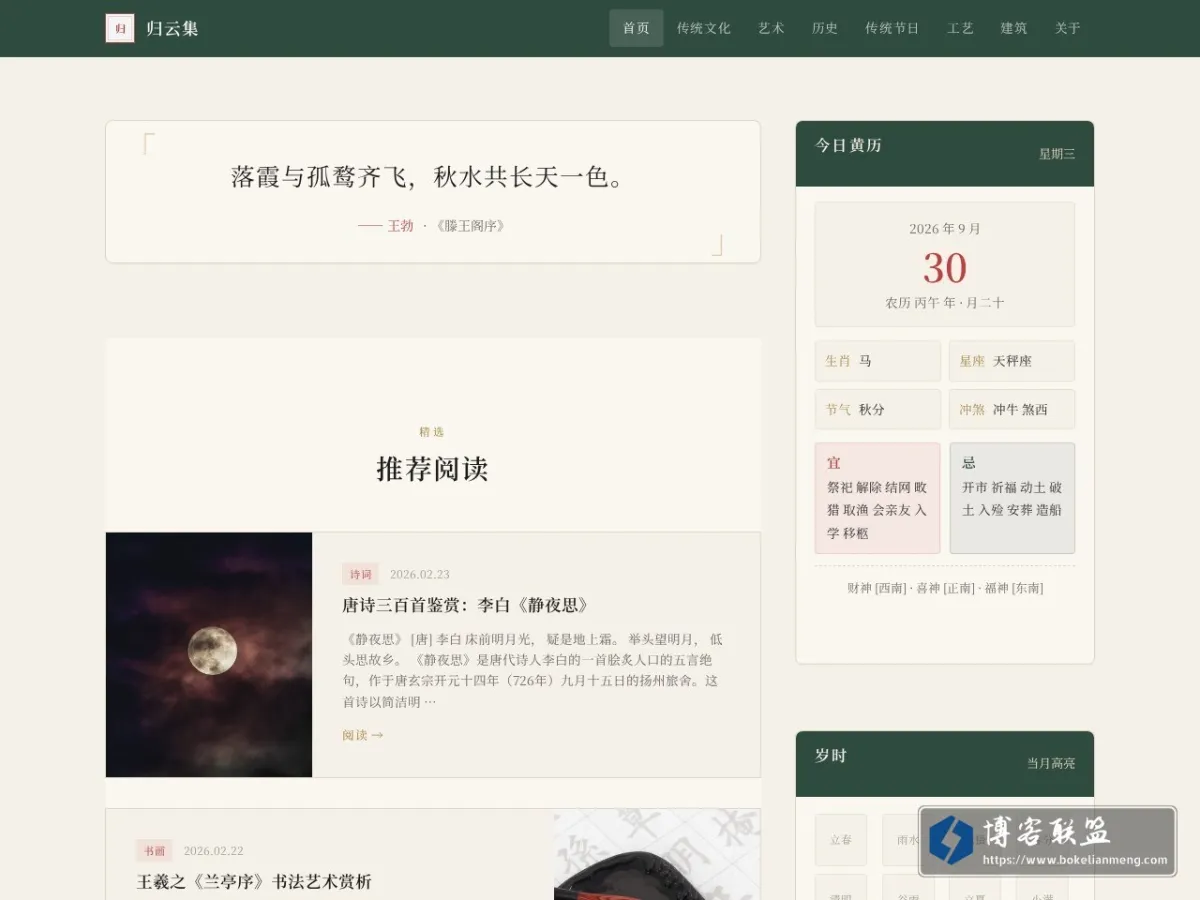Select the 立春 solar term tile

click(841, 840)
